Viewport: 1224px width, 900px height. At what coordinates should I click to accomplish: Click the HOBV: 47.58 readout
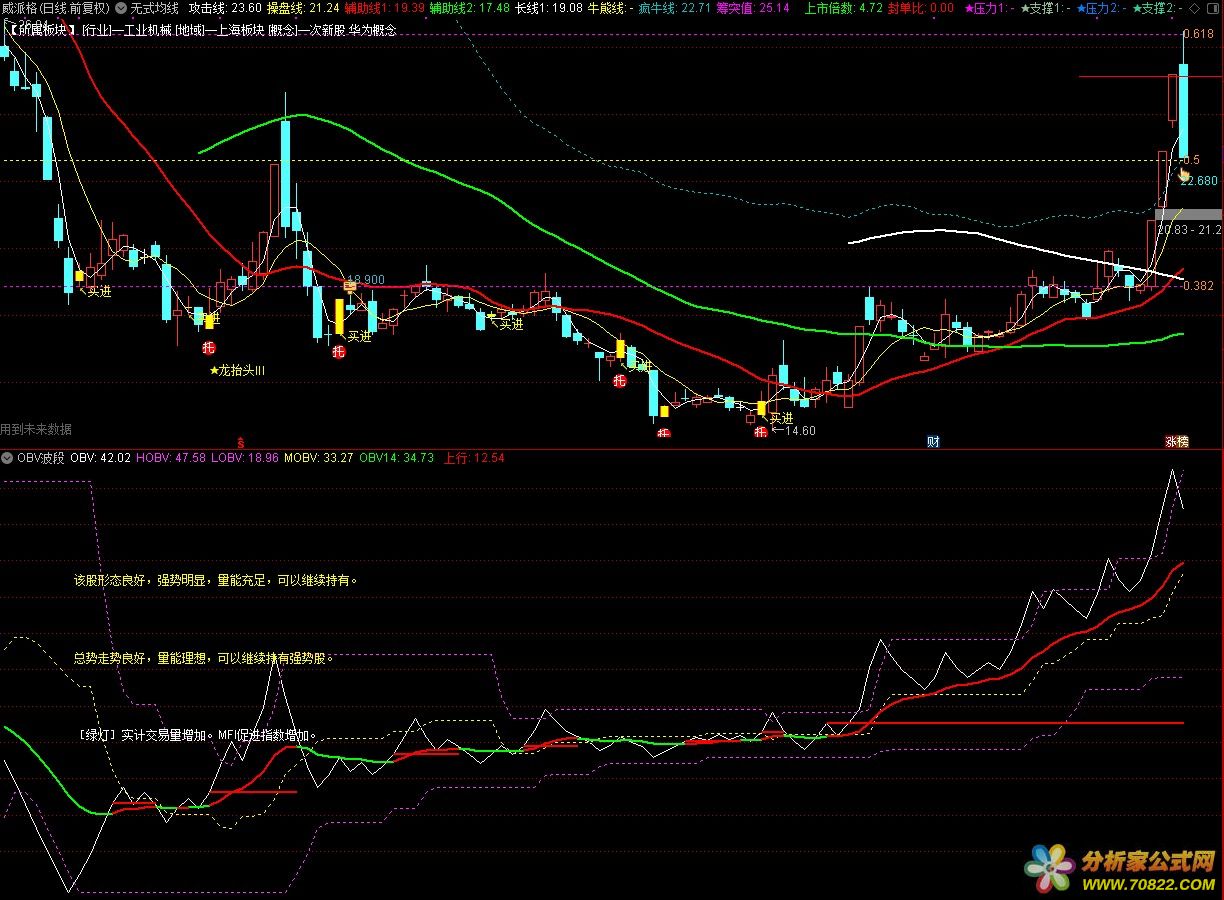point(171,457)
